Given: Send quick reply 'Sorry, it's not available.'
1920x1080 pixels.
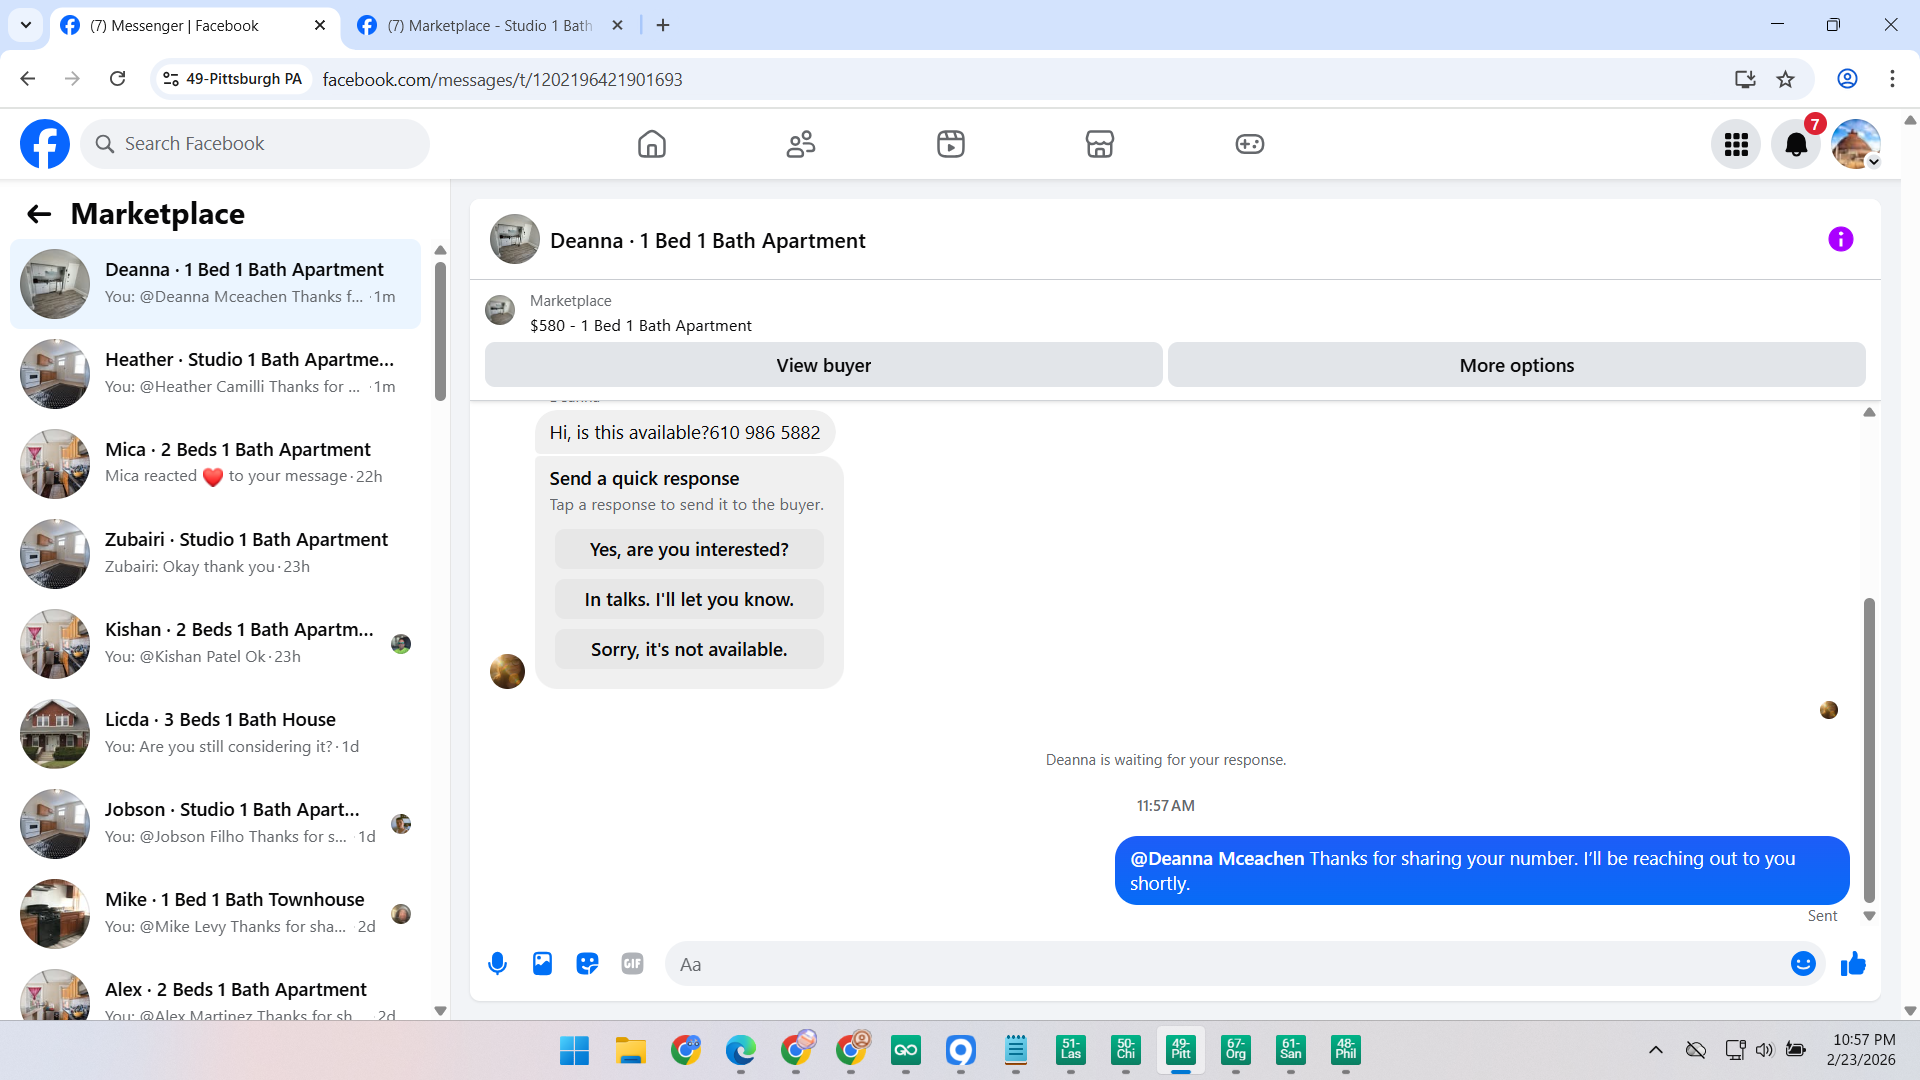Looking at the screenshot, I should [x=689, y=650].
